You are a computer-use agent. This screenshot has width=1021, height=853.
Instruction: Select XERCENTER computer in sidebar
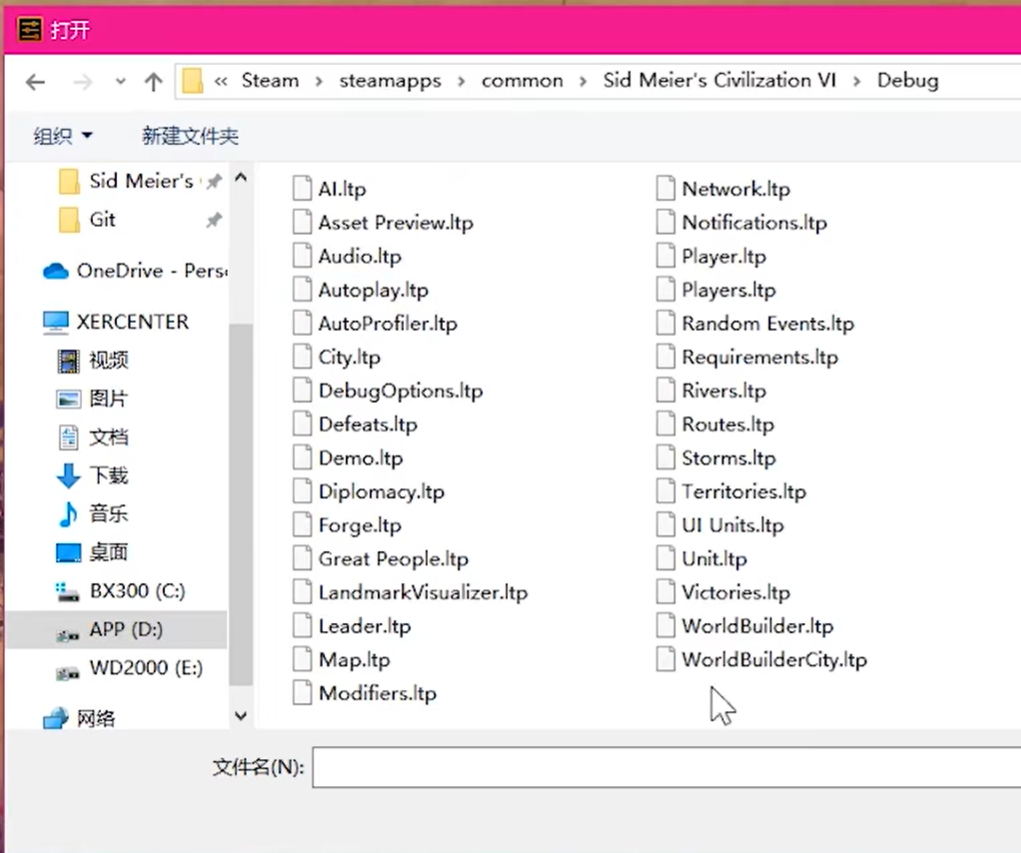(116, 322)
